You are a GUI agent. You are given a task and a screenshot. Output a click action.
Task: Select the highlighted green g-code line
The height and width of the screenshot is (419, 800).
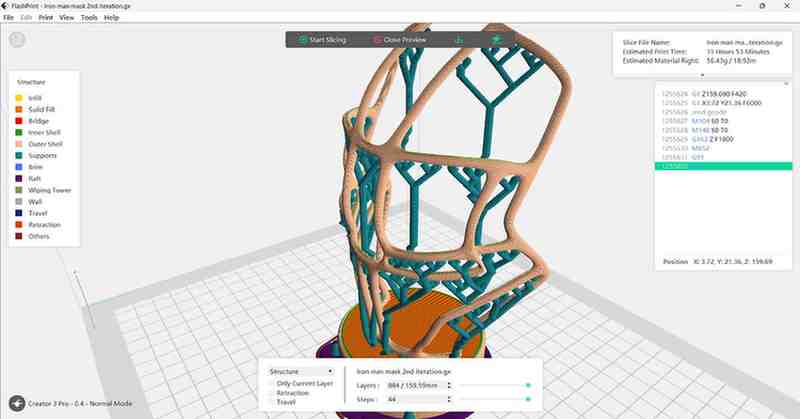(723, 166)
